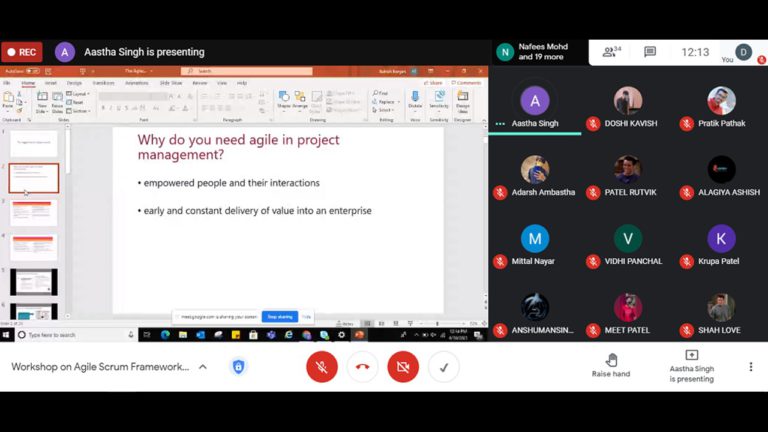Click the red REC recording indicator
Viewport: 768px width, 432px height.
tap(21, 52)
